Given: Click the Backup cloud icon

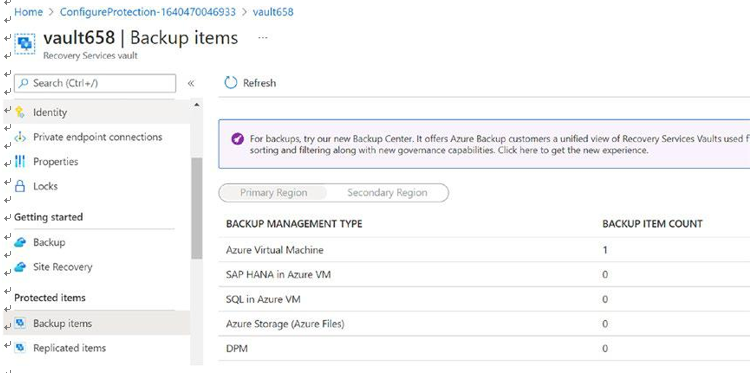Looking at the screenshot, I should point(20,242).
